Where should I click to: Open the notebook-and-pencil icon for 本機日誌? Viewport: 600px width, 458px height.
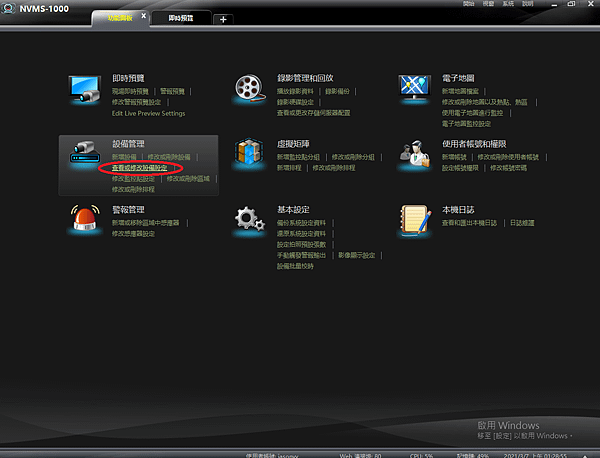415,220
